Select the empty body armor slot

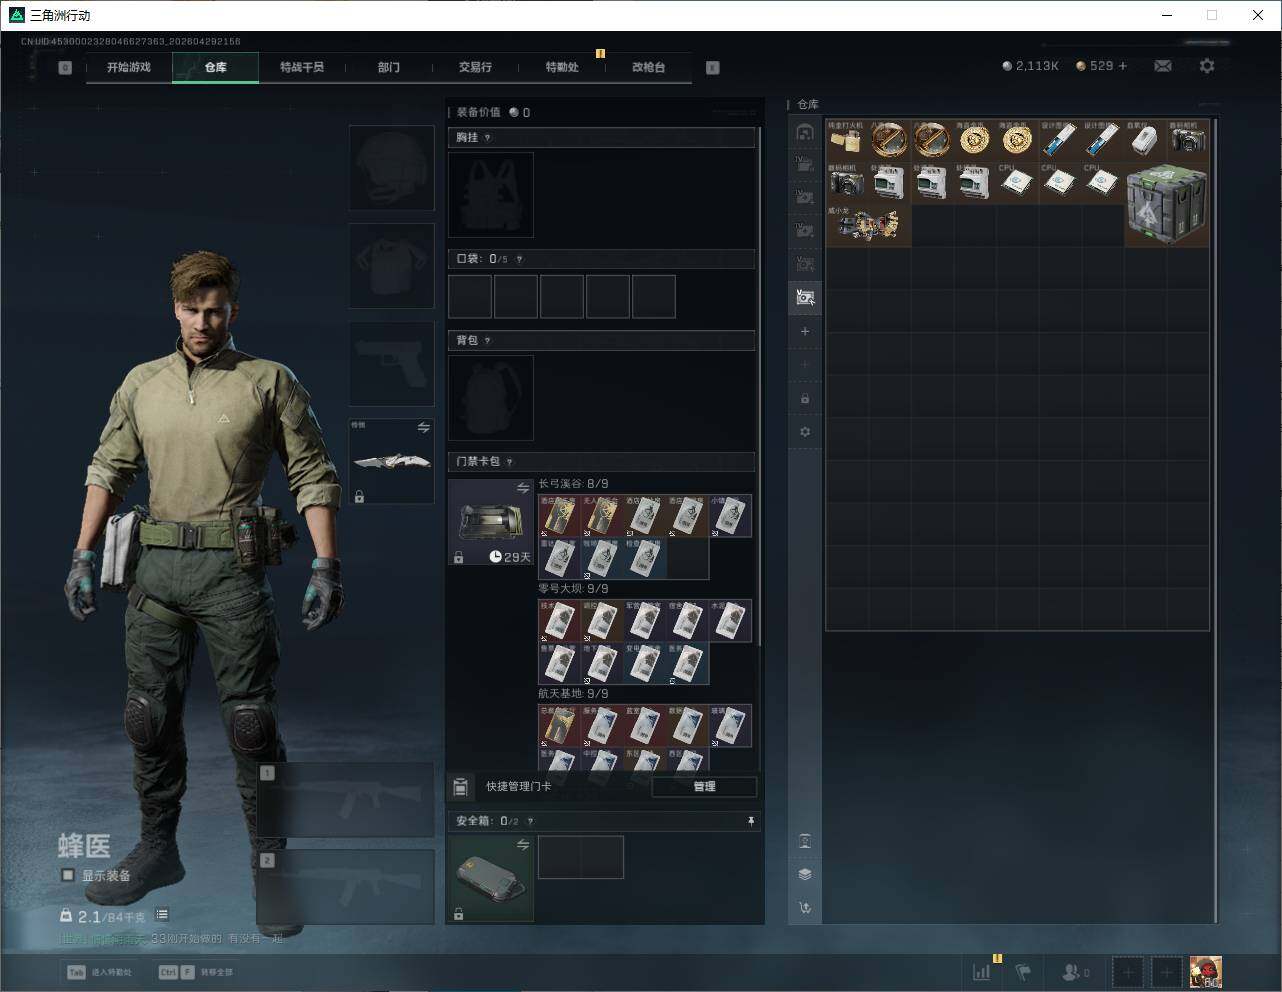391,265
